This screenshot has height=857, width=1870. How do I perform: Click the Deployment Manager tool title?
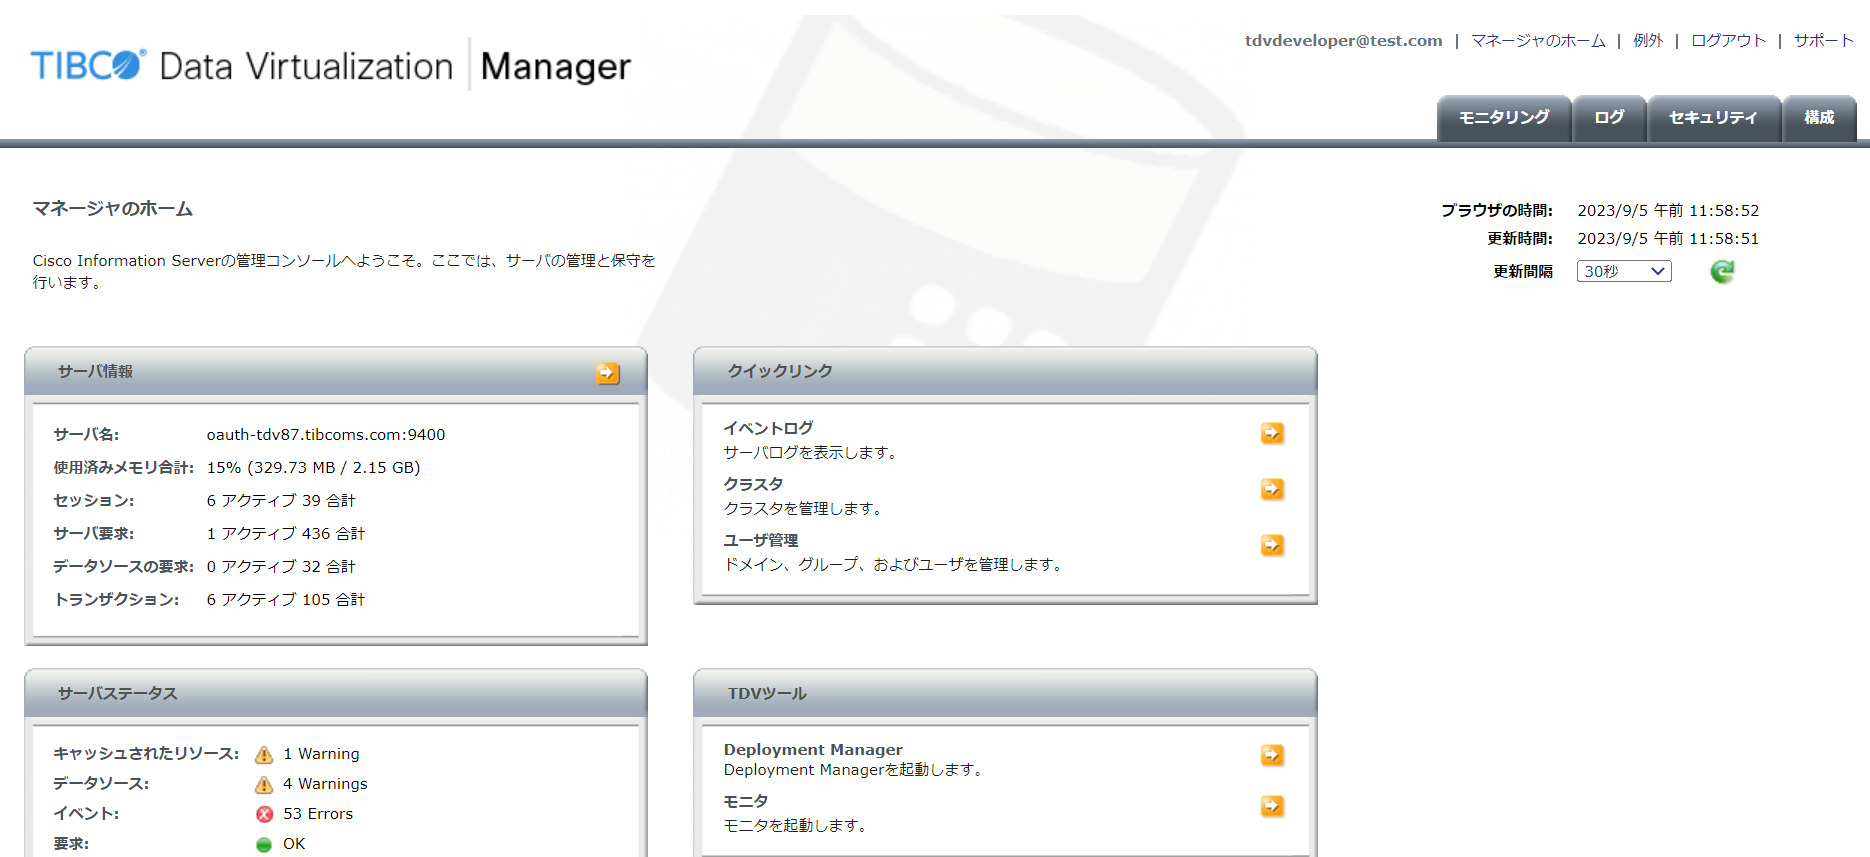pos(813,750)
